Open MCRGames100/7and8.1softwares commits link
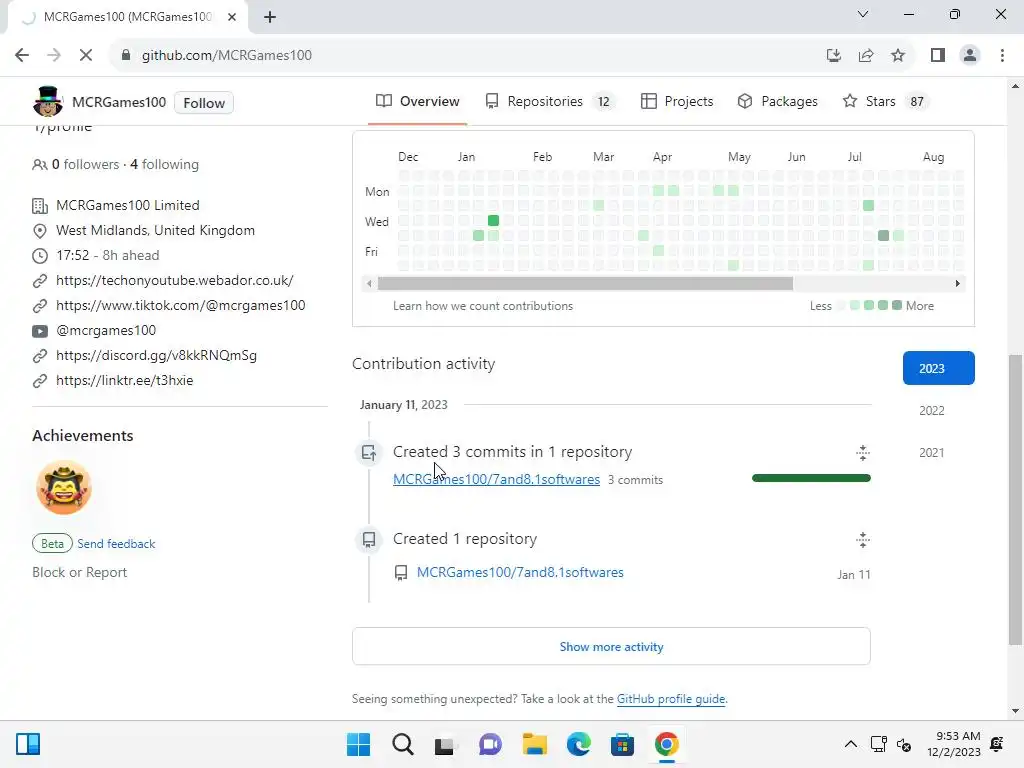The image size is (1024, 768). coord(496,479)
